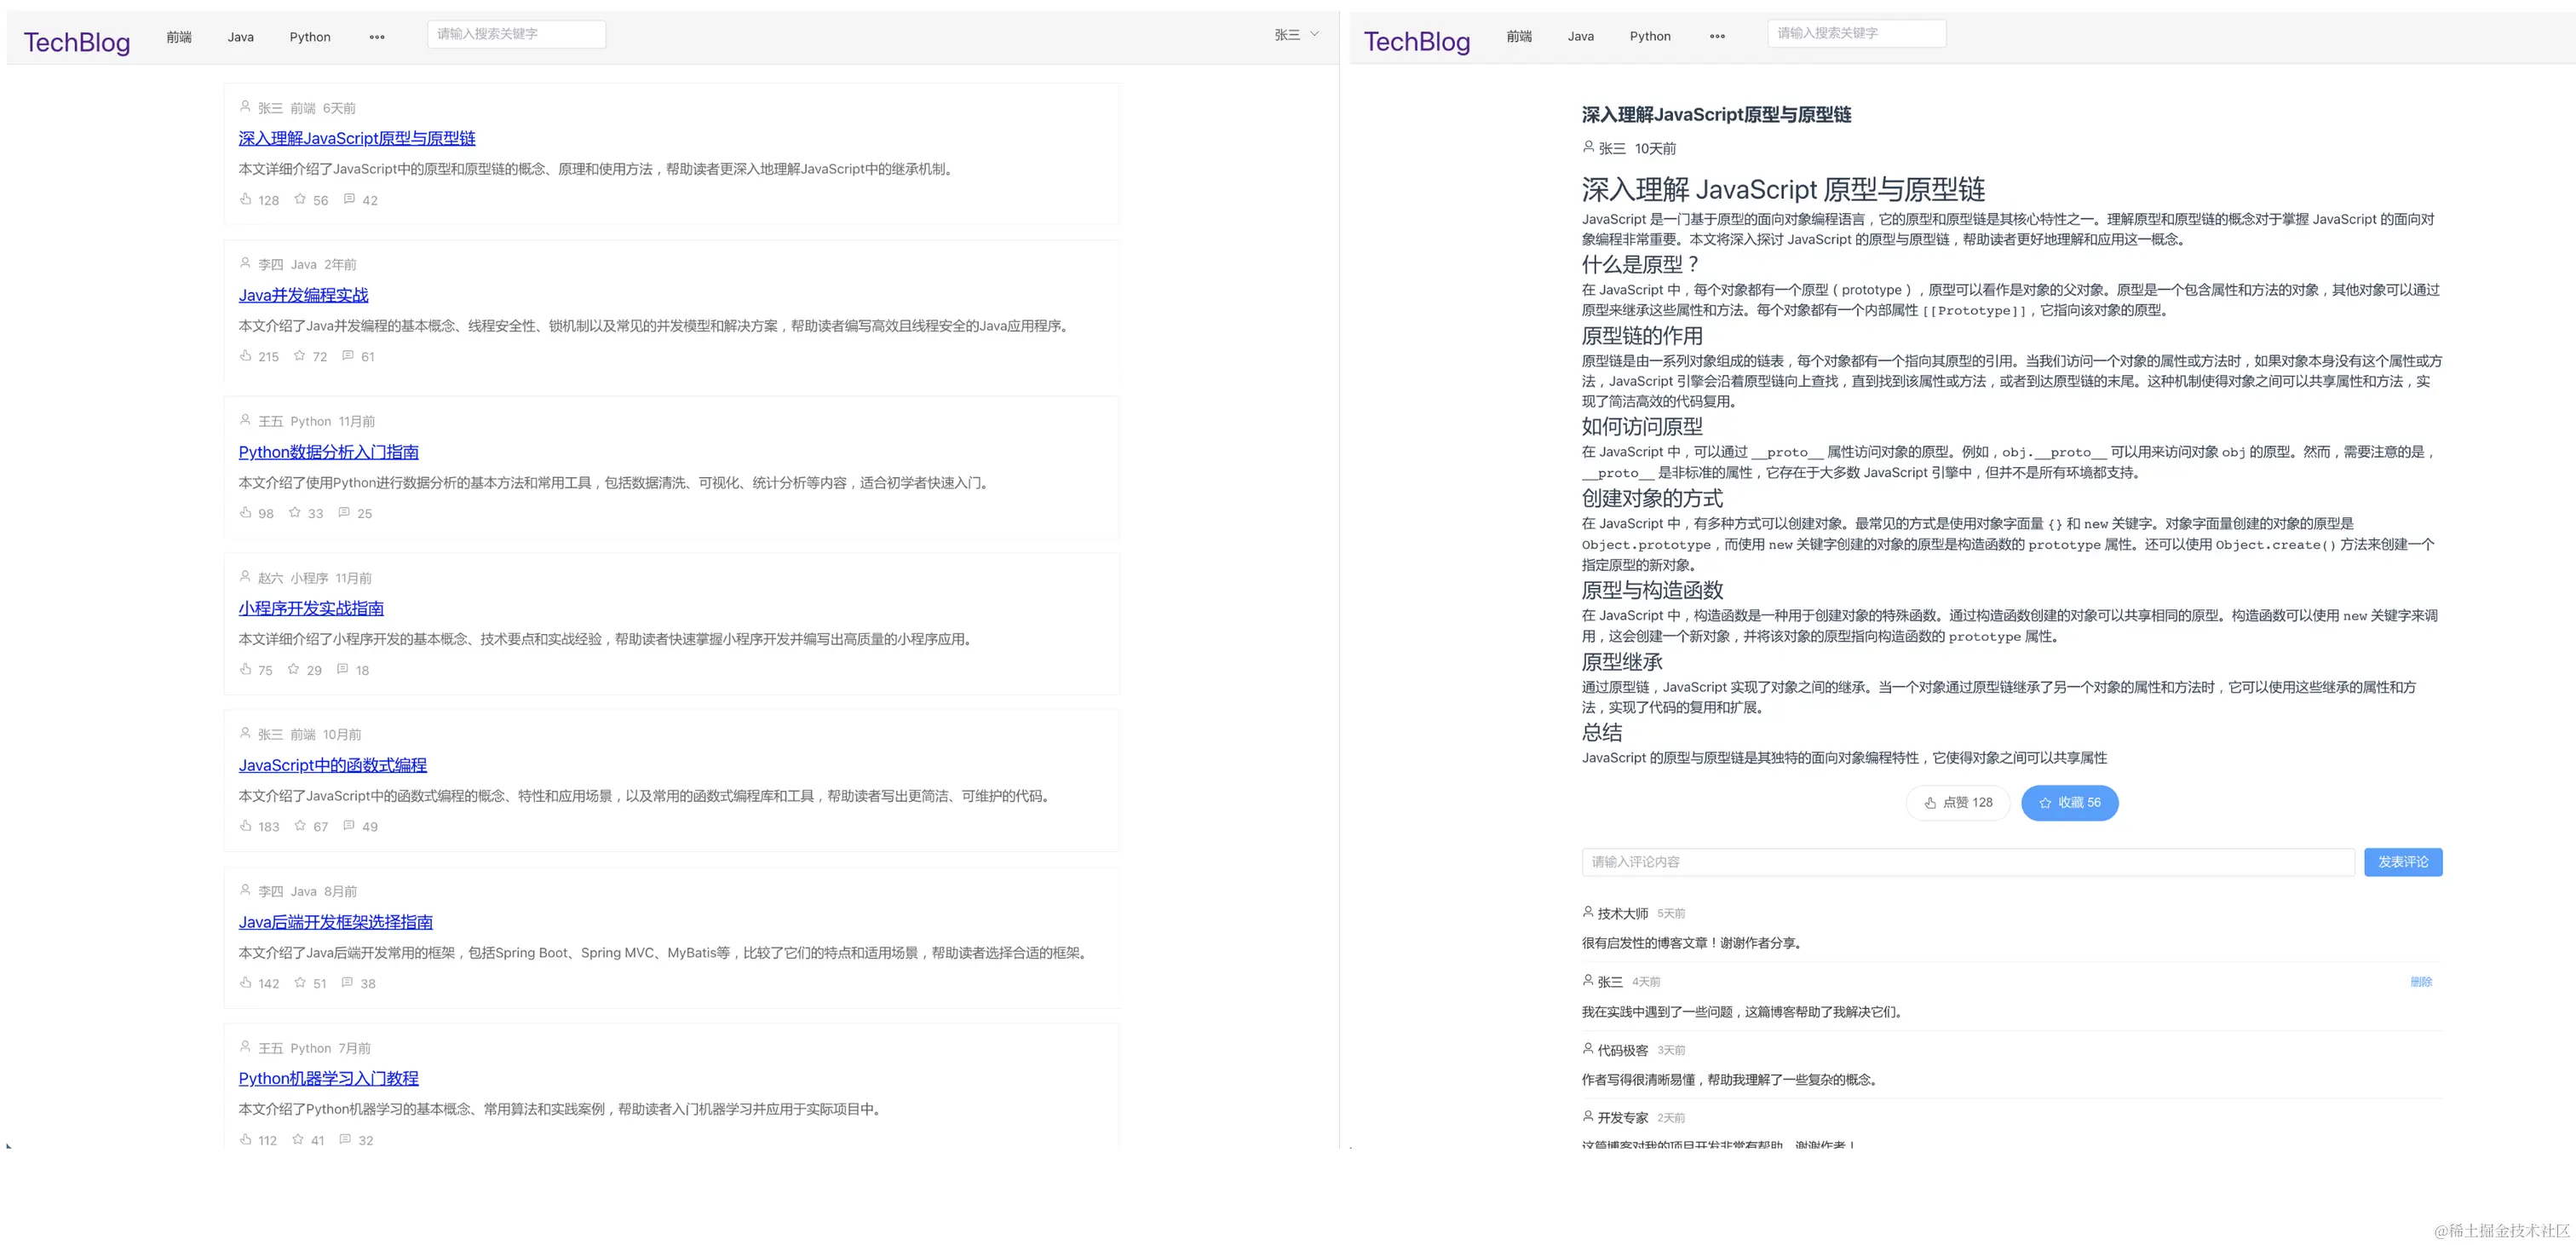The width and height of the screenshot is (2576, 1245).
Task: Click the thumbs-up icon on 深入理解JavaScript原型与原型链 card
Action: point(246,200)
